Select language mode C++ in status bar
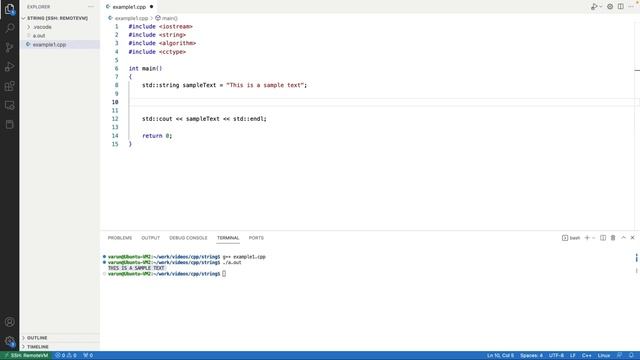The width and height of the screenshot is (640, 360). point(587,356)
